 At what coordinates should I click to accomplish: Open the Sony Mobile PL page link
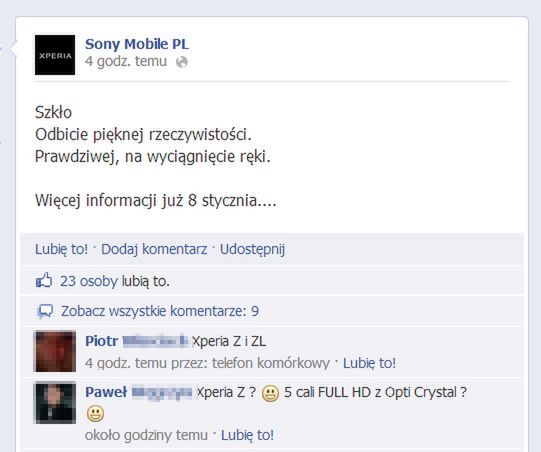[x=137, y=44]
